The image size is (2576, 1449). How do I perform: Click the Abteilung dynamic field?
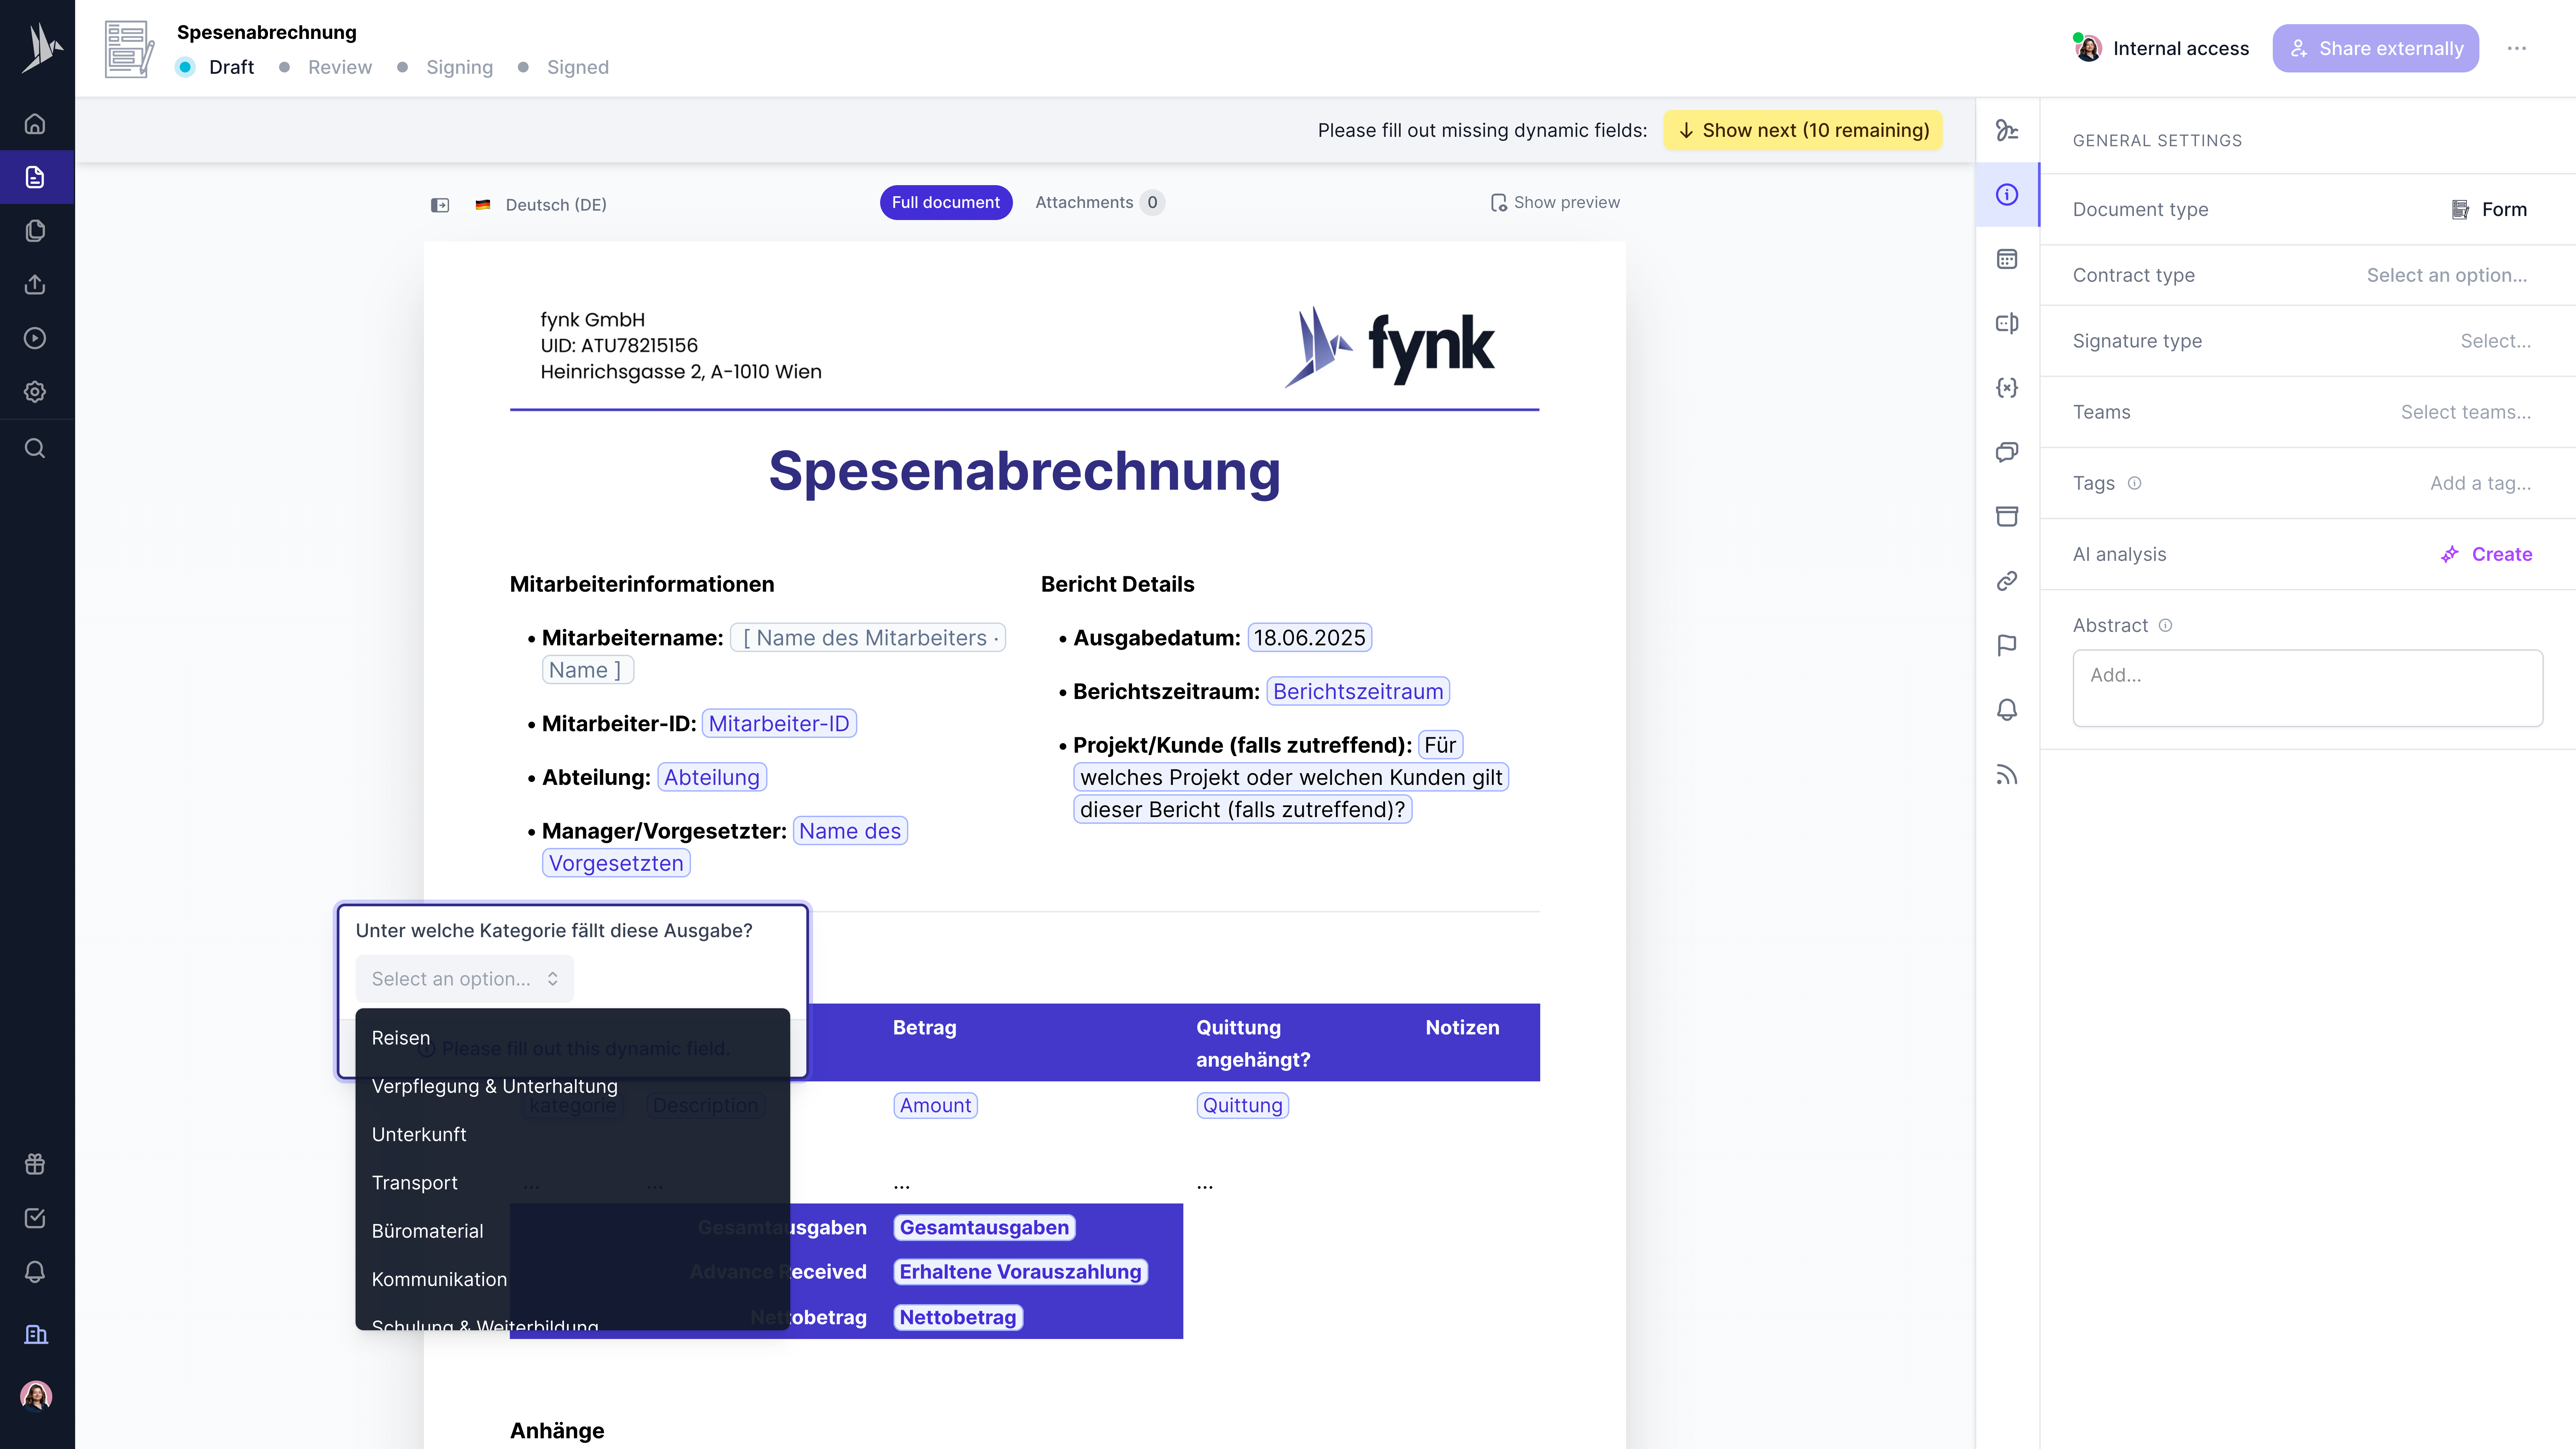(x=712, y=777)
